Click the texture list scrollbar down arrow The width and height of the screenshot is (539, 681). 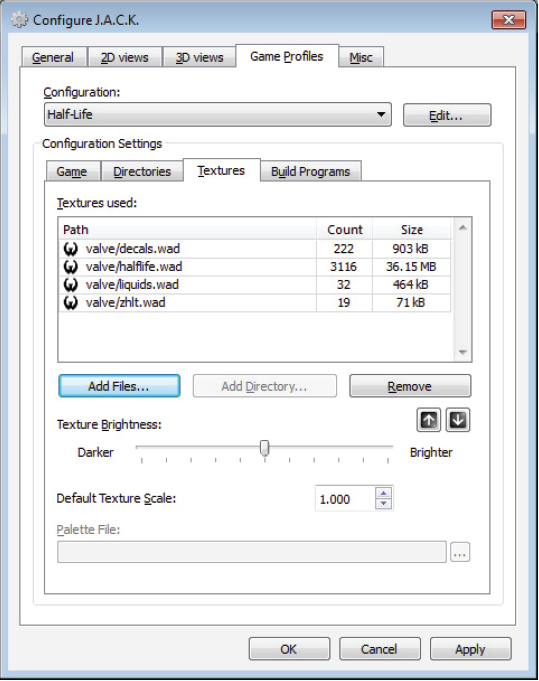click(x=463, y=352)
